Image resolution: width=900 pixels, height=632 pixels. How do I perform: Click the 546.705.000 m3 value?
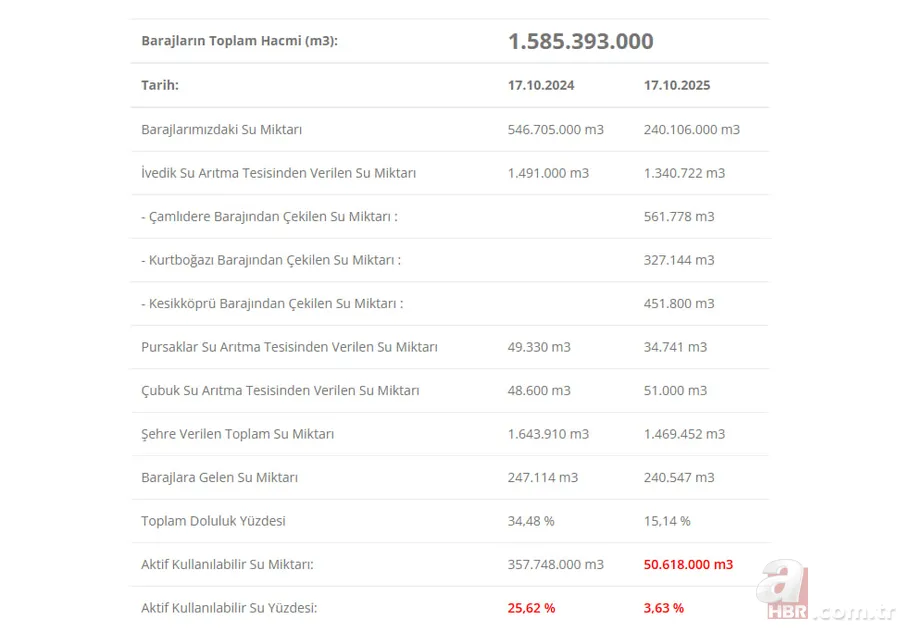[555, 129]
